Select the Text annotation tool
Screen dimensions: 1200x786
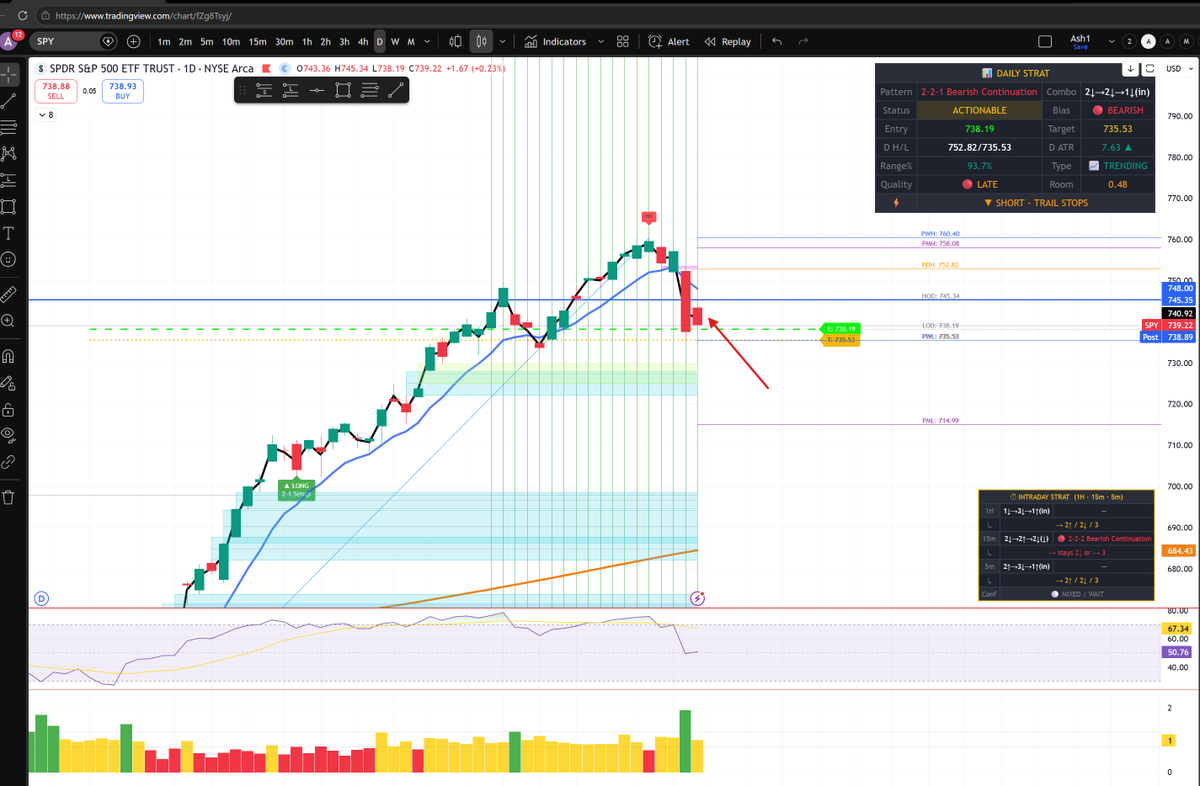tap(9, 234)
